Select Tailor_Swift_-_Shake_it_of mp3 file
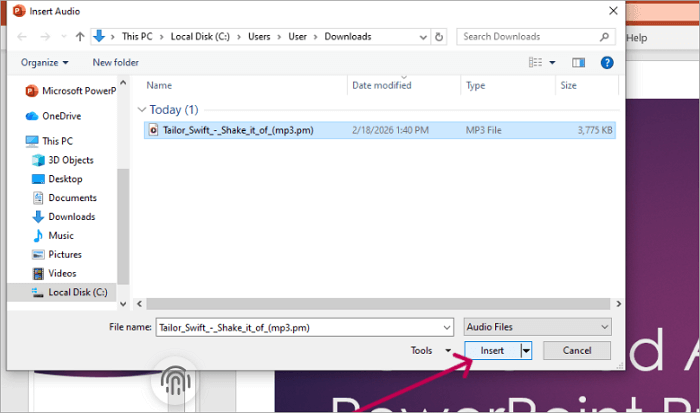Image resolution: width=700 pixels, height=413 pixels. pyautogui.click(x=379, y=130)
